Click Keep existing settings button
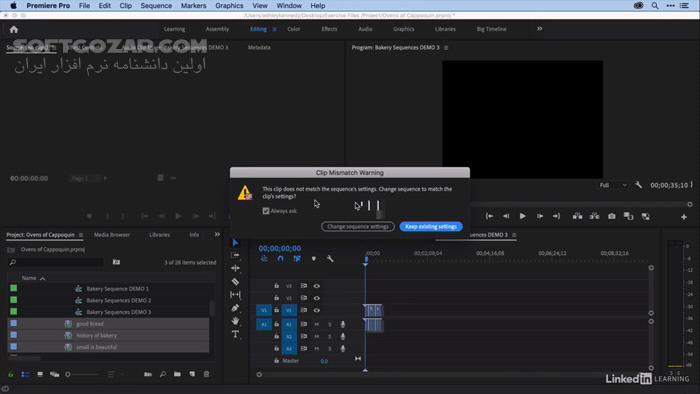Viewport: 700px width, 394px height. click(x=431, y=227)
